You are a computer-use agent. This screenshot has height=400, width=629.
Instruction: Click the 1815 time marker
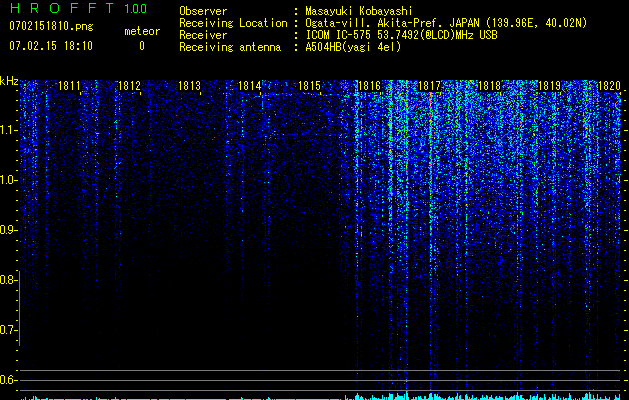pos(309,86)
